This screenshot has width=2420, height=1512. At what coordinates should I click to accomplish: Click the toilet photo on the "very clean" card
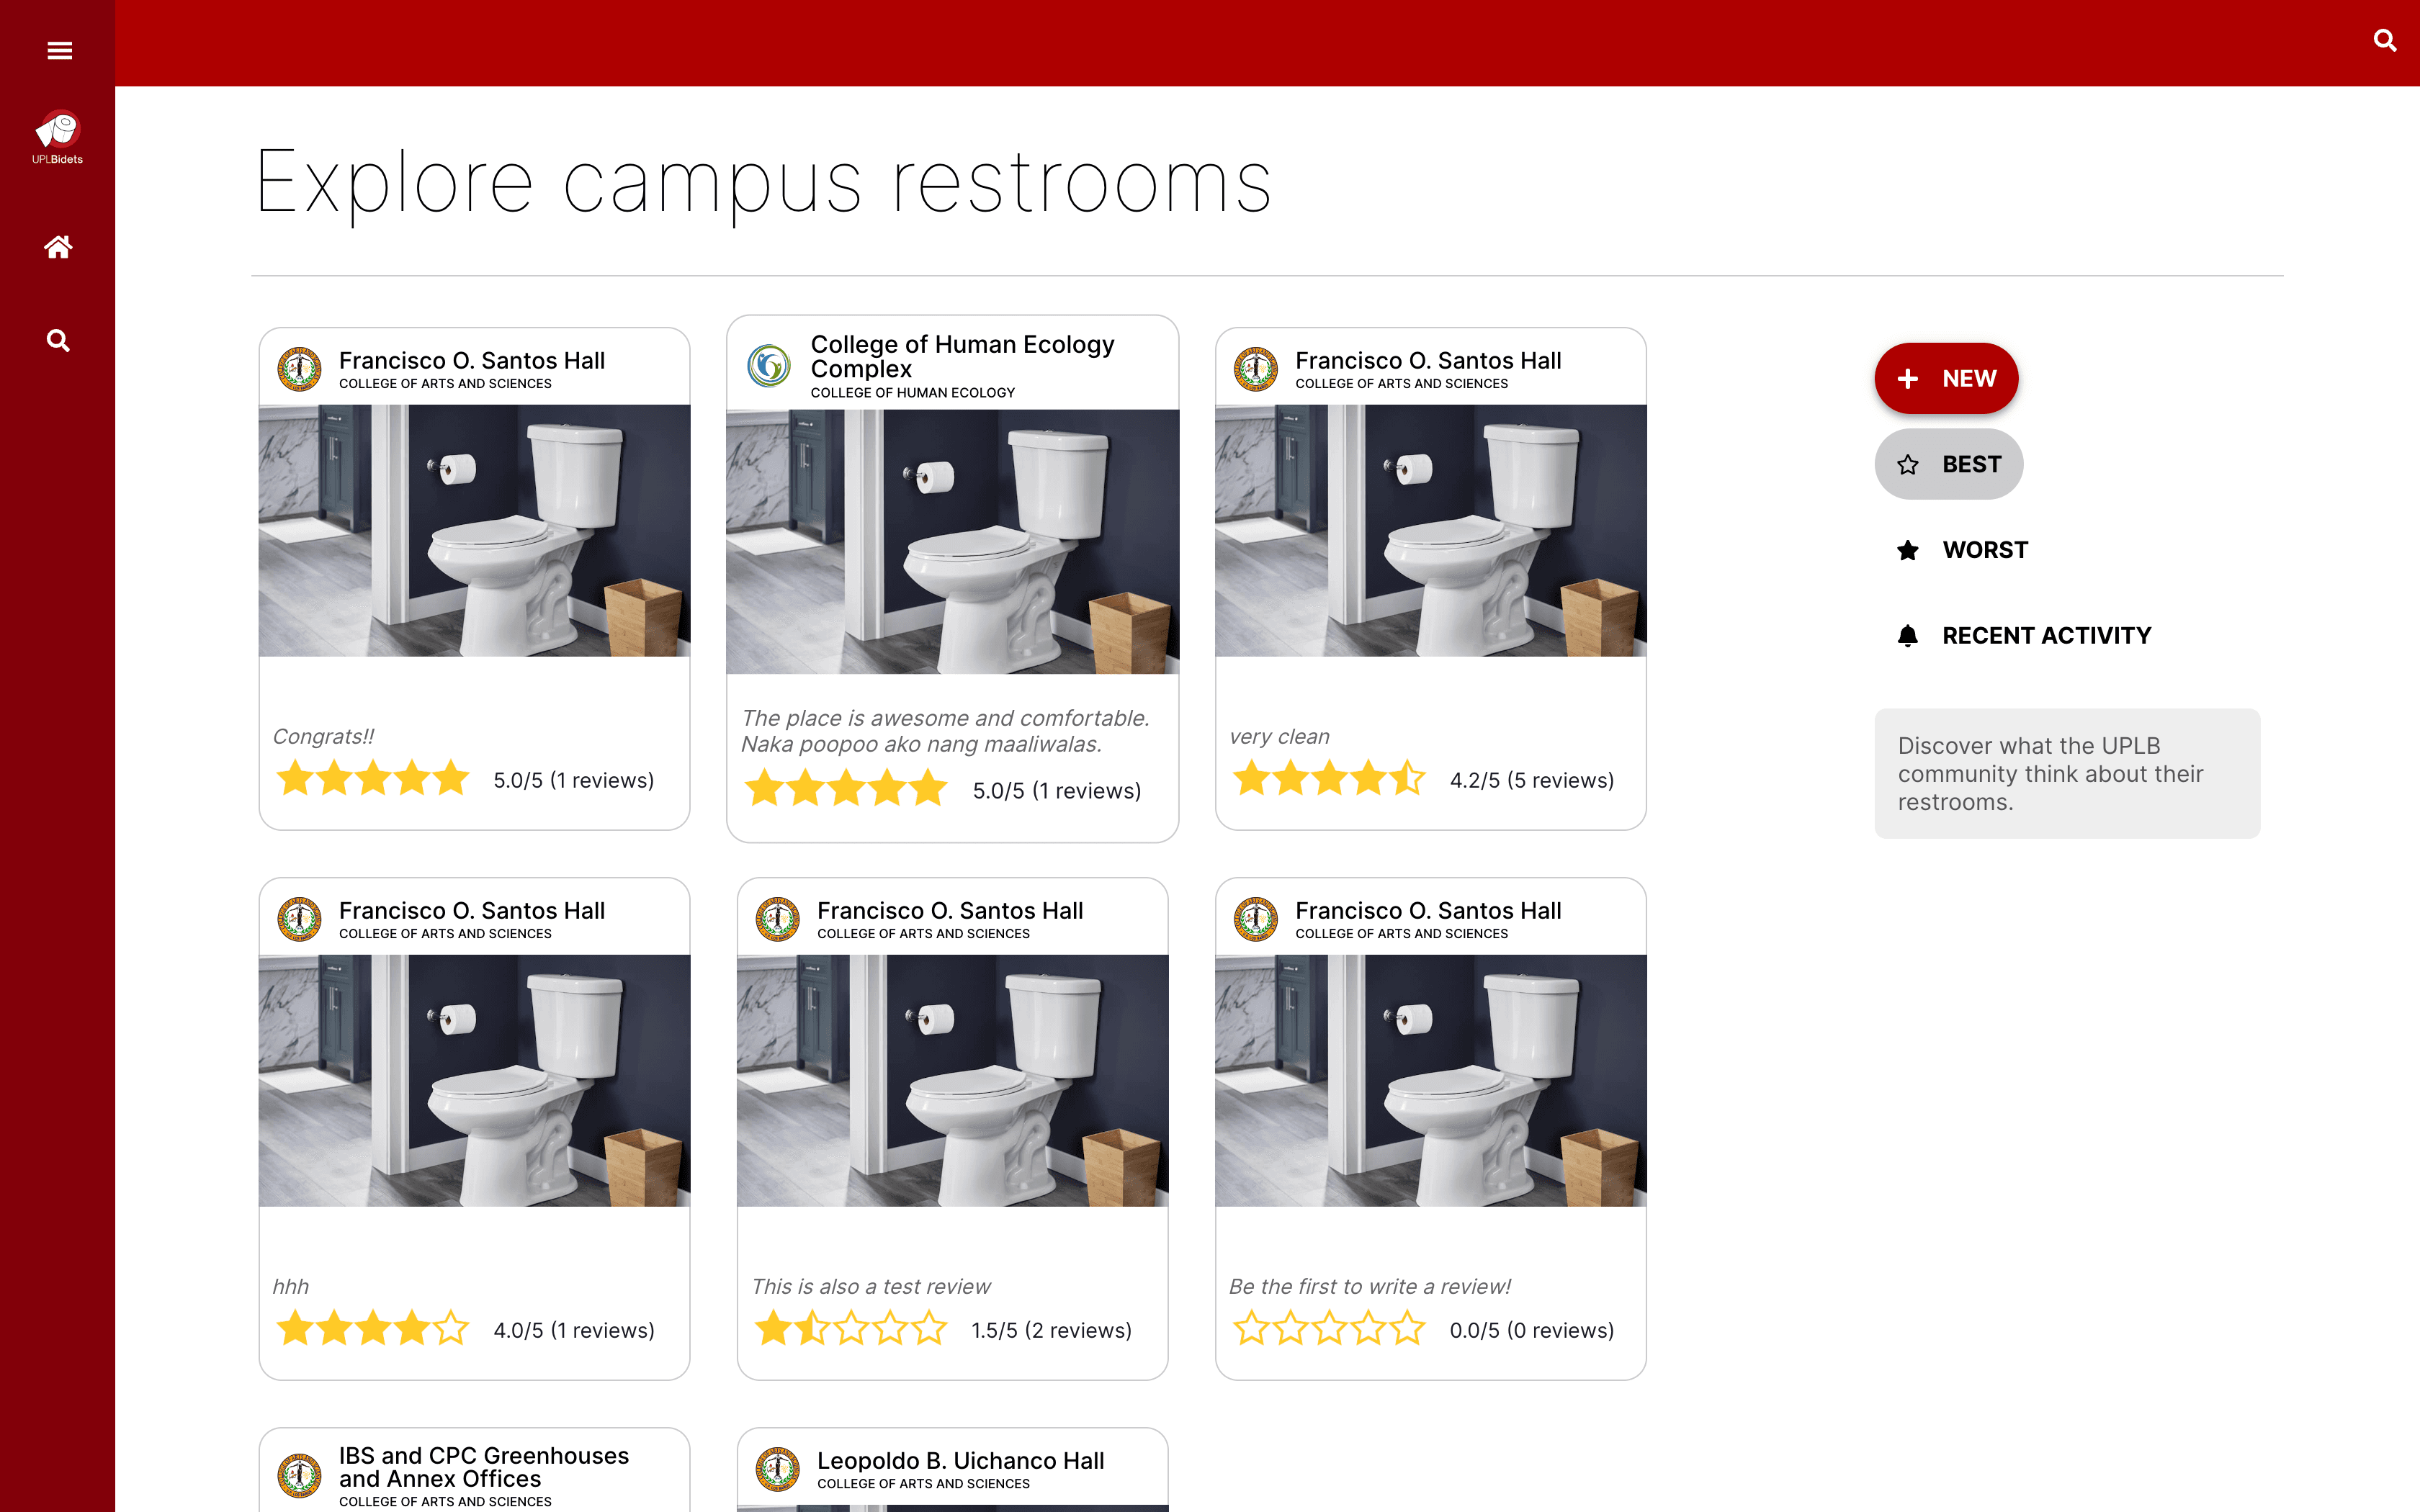[1430, 531]
